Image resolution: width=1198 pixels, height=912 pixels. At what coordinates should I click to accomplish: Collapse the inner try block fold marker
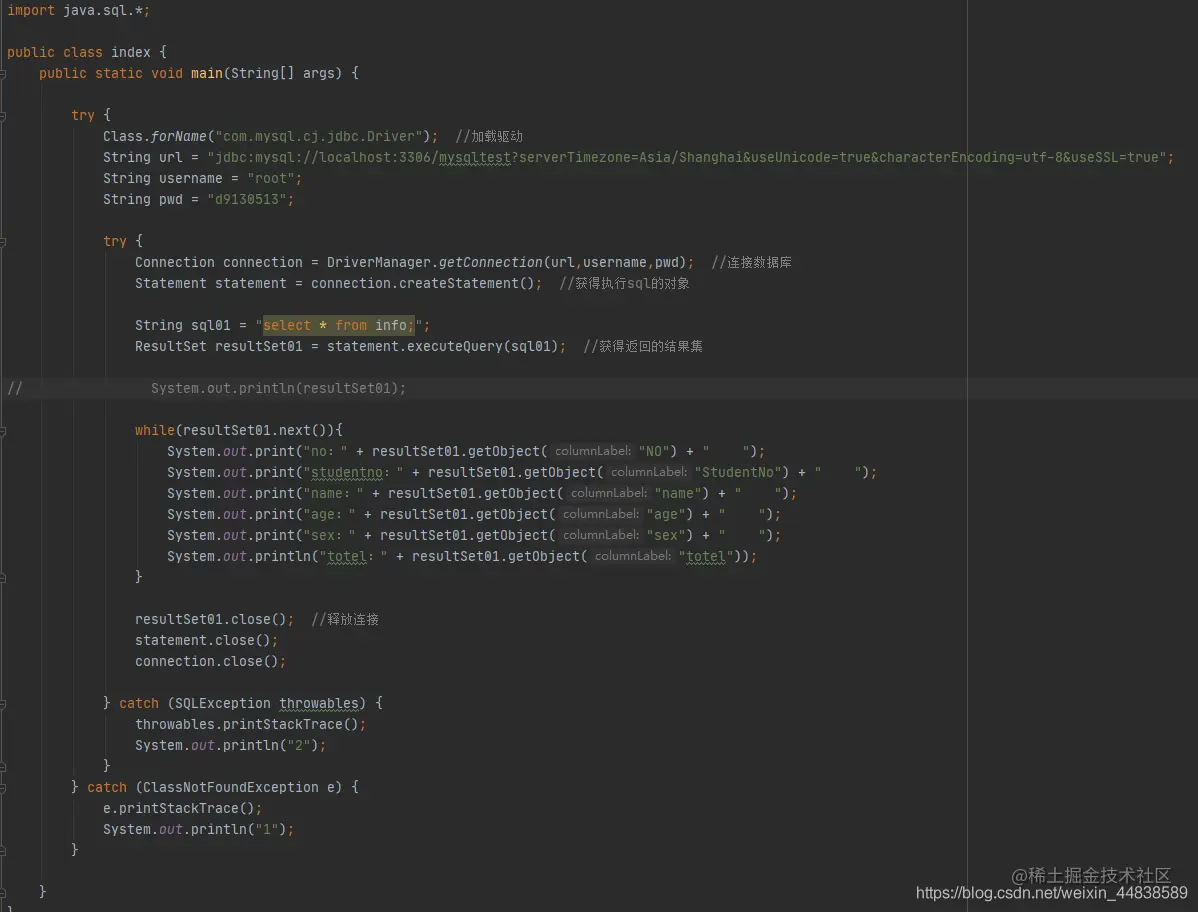tap(2, 242)
